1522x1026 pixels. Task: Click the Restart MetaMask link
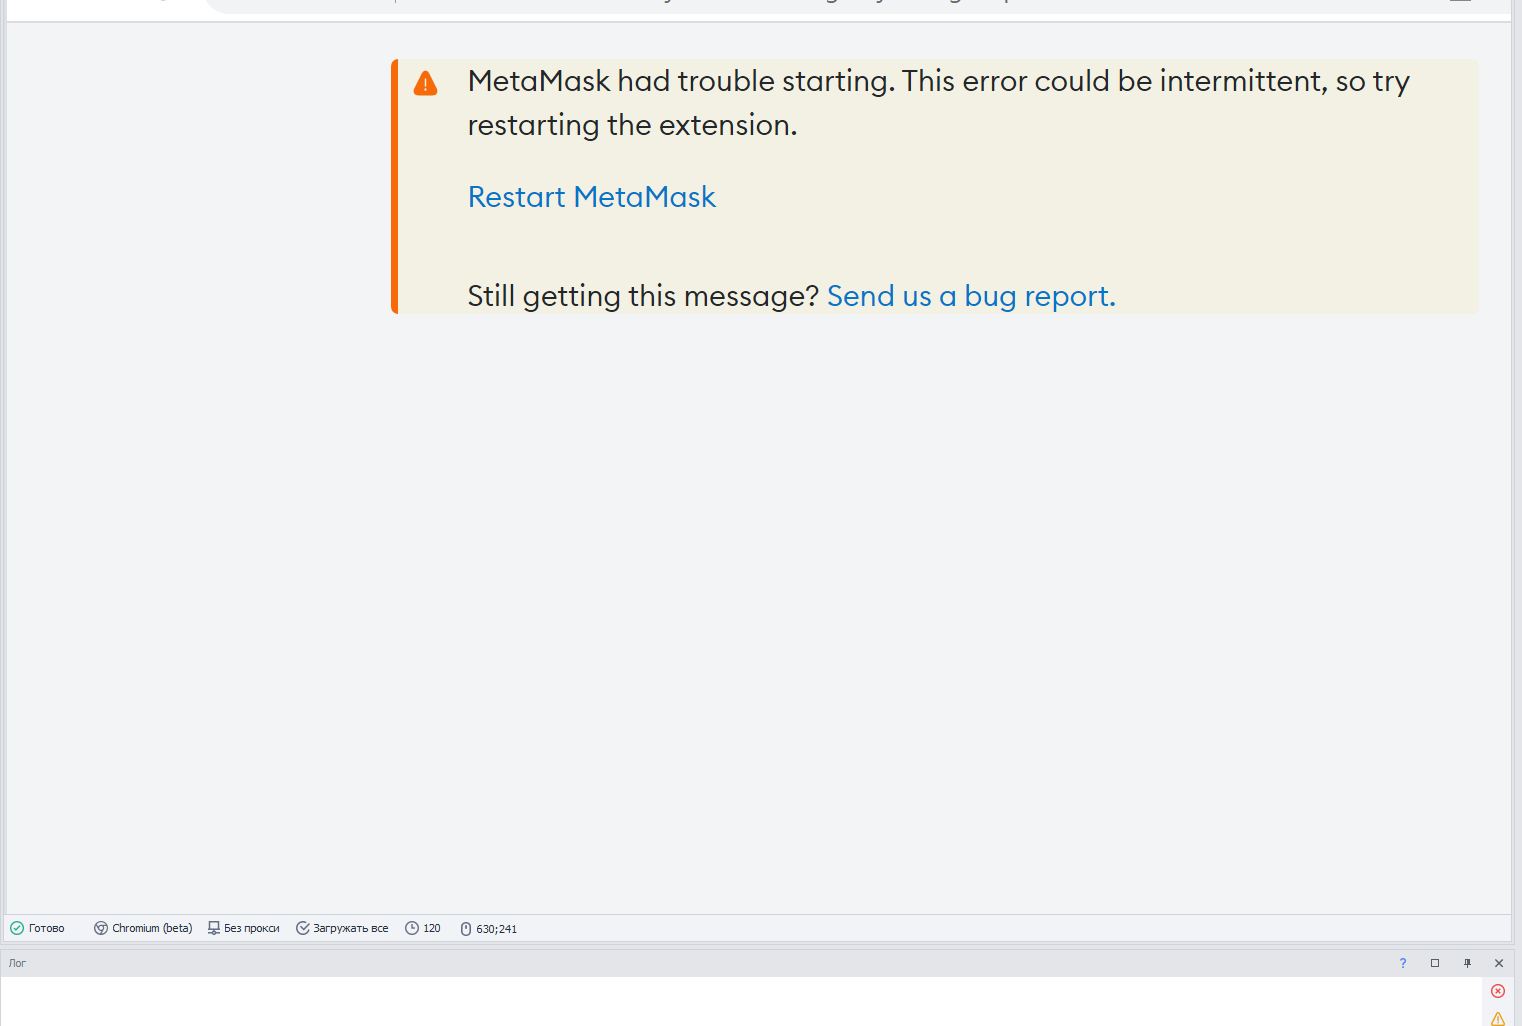click(592, 197)
